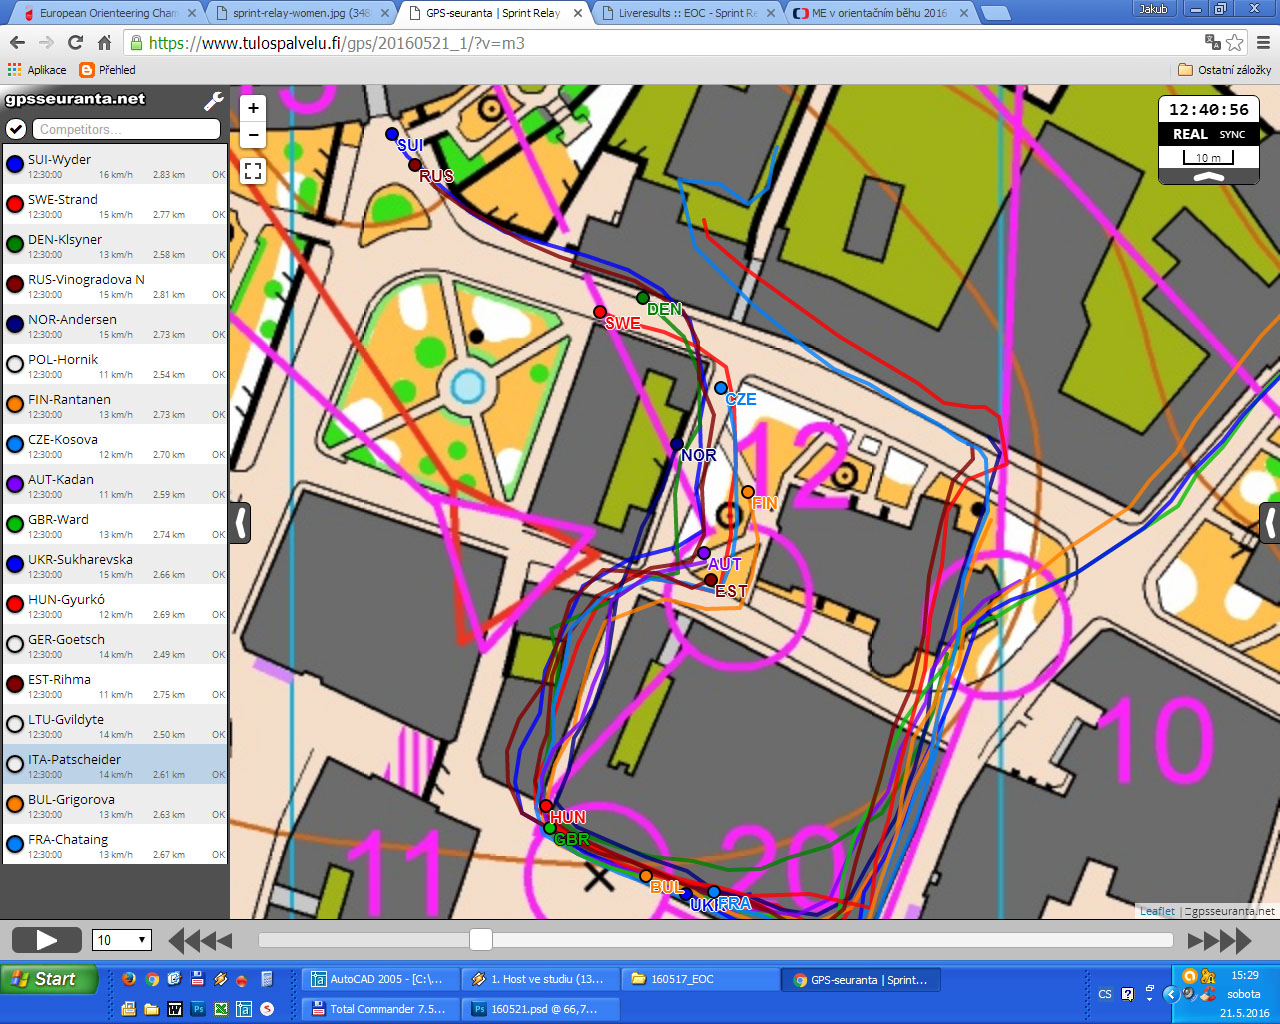Toggle LTU-Gvildyte track visibility circle
This screenshot has width=1280, height=1024.
[15, 724]
